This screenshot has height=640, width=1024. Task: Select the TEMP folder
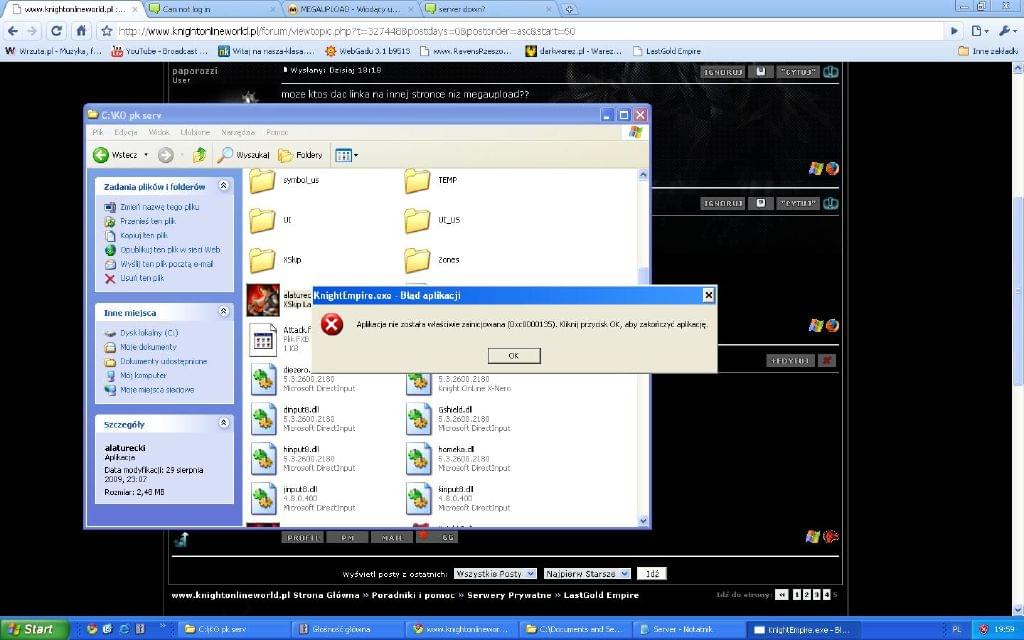click(x=431, y=180)
